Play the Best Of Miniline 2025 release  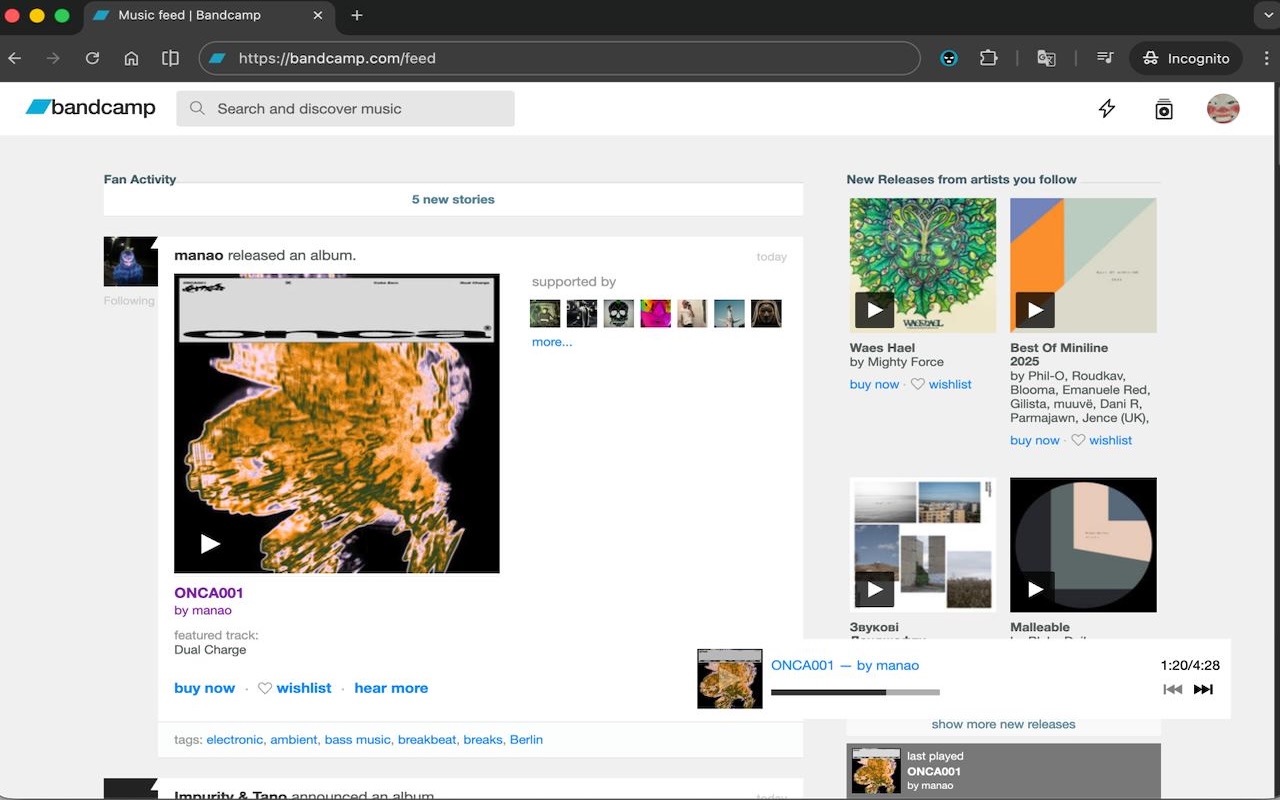[1035, 310]
